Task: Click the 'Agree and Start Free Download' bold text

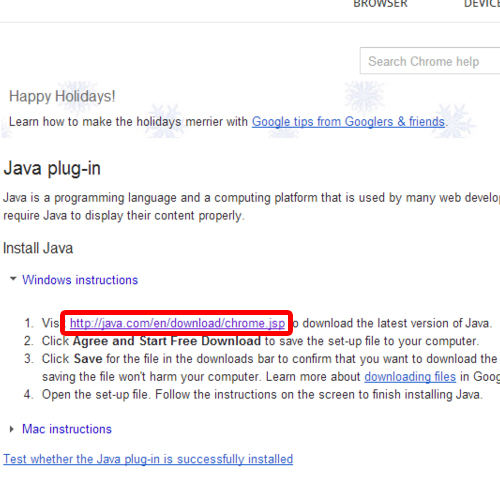Action: pos(167,341)
